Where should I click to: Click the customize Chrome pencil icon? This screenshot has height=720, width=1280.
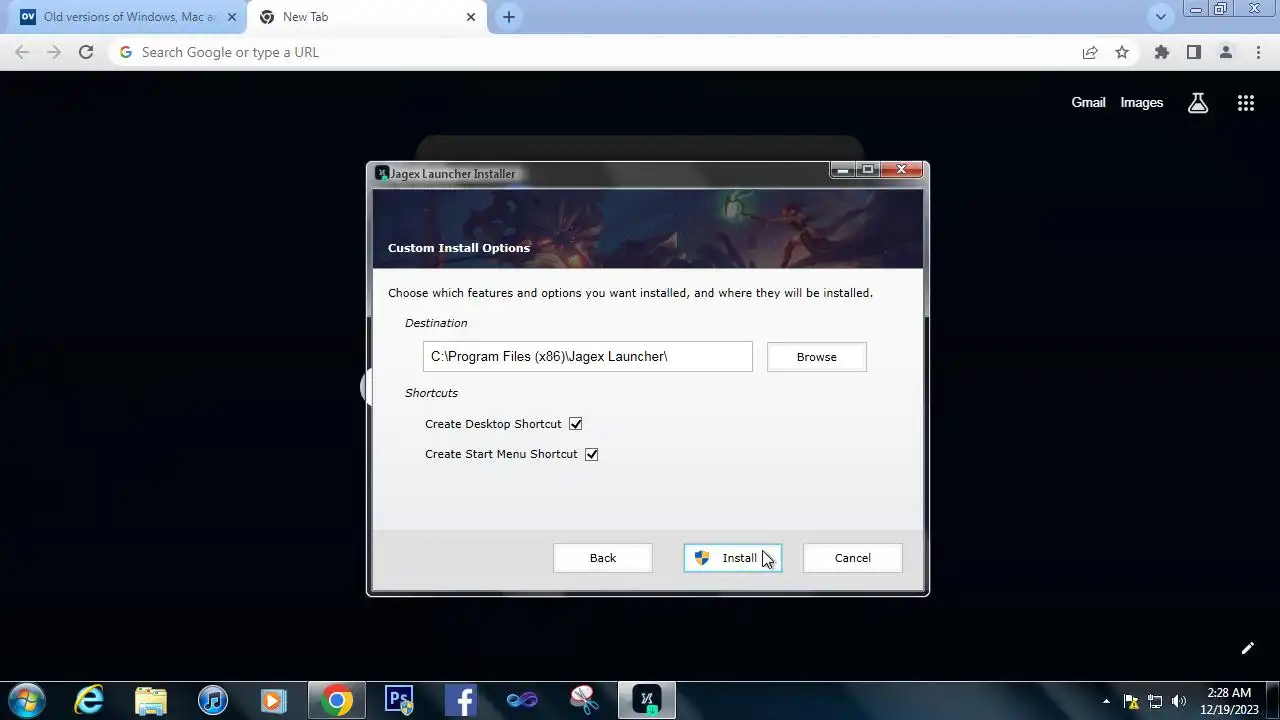click(1247, 648)
